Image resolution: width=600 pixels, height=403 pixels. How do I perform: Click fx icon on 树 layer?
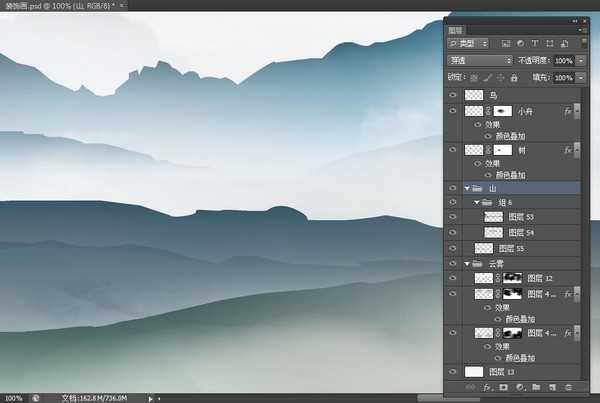[567, 150]
